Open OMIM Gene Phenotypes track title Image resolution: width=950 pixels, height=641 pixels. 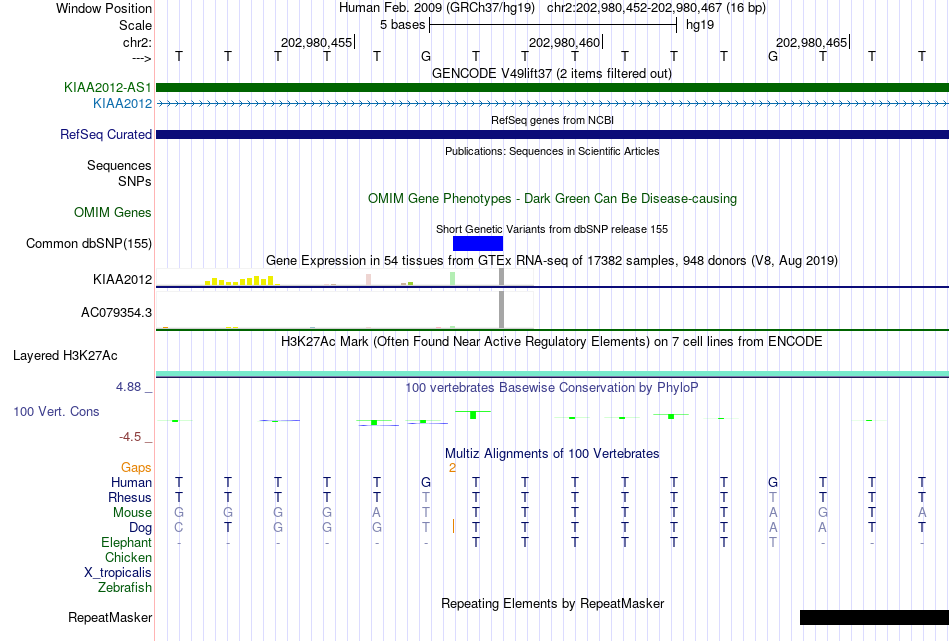(552, 199)
